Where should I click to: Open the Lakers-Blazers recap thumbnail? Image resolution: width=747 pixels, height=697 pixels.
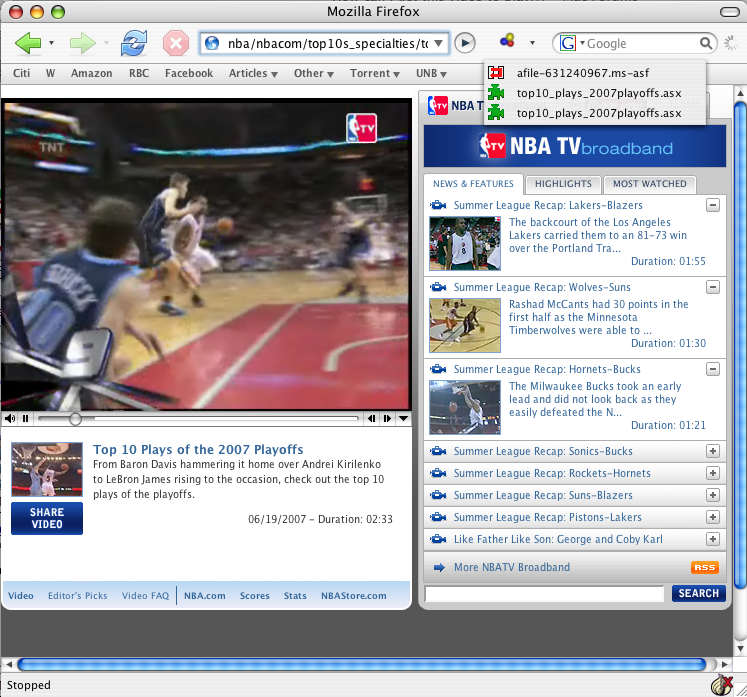tap(465, 243)
